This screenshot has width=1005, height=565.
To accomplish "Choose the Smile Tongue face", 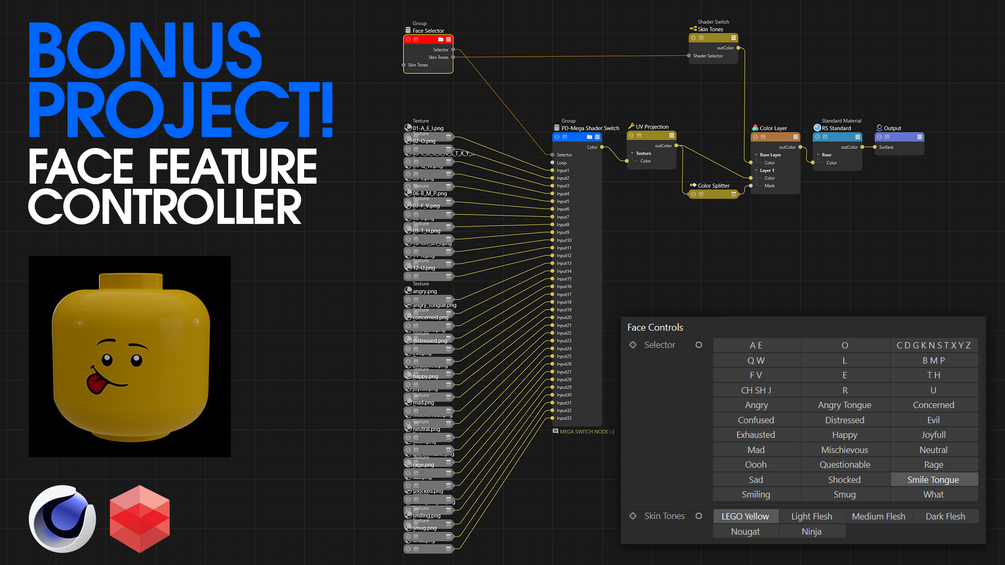I will (934, 479).
